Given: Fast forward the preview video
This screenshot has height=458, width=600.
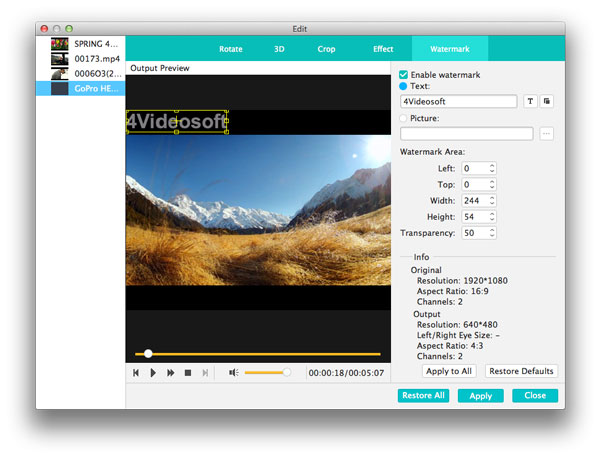Looking at the screenshot, I should point(170,373).
